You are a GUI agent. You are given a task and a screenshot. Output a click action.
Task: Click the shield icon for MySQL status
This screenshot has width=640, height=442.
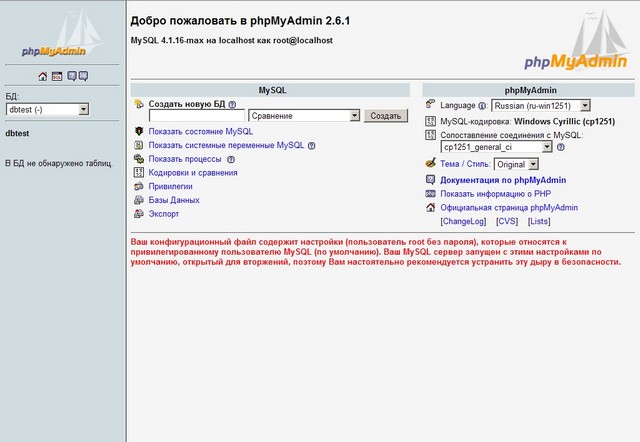[x=139, y=131]
